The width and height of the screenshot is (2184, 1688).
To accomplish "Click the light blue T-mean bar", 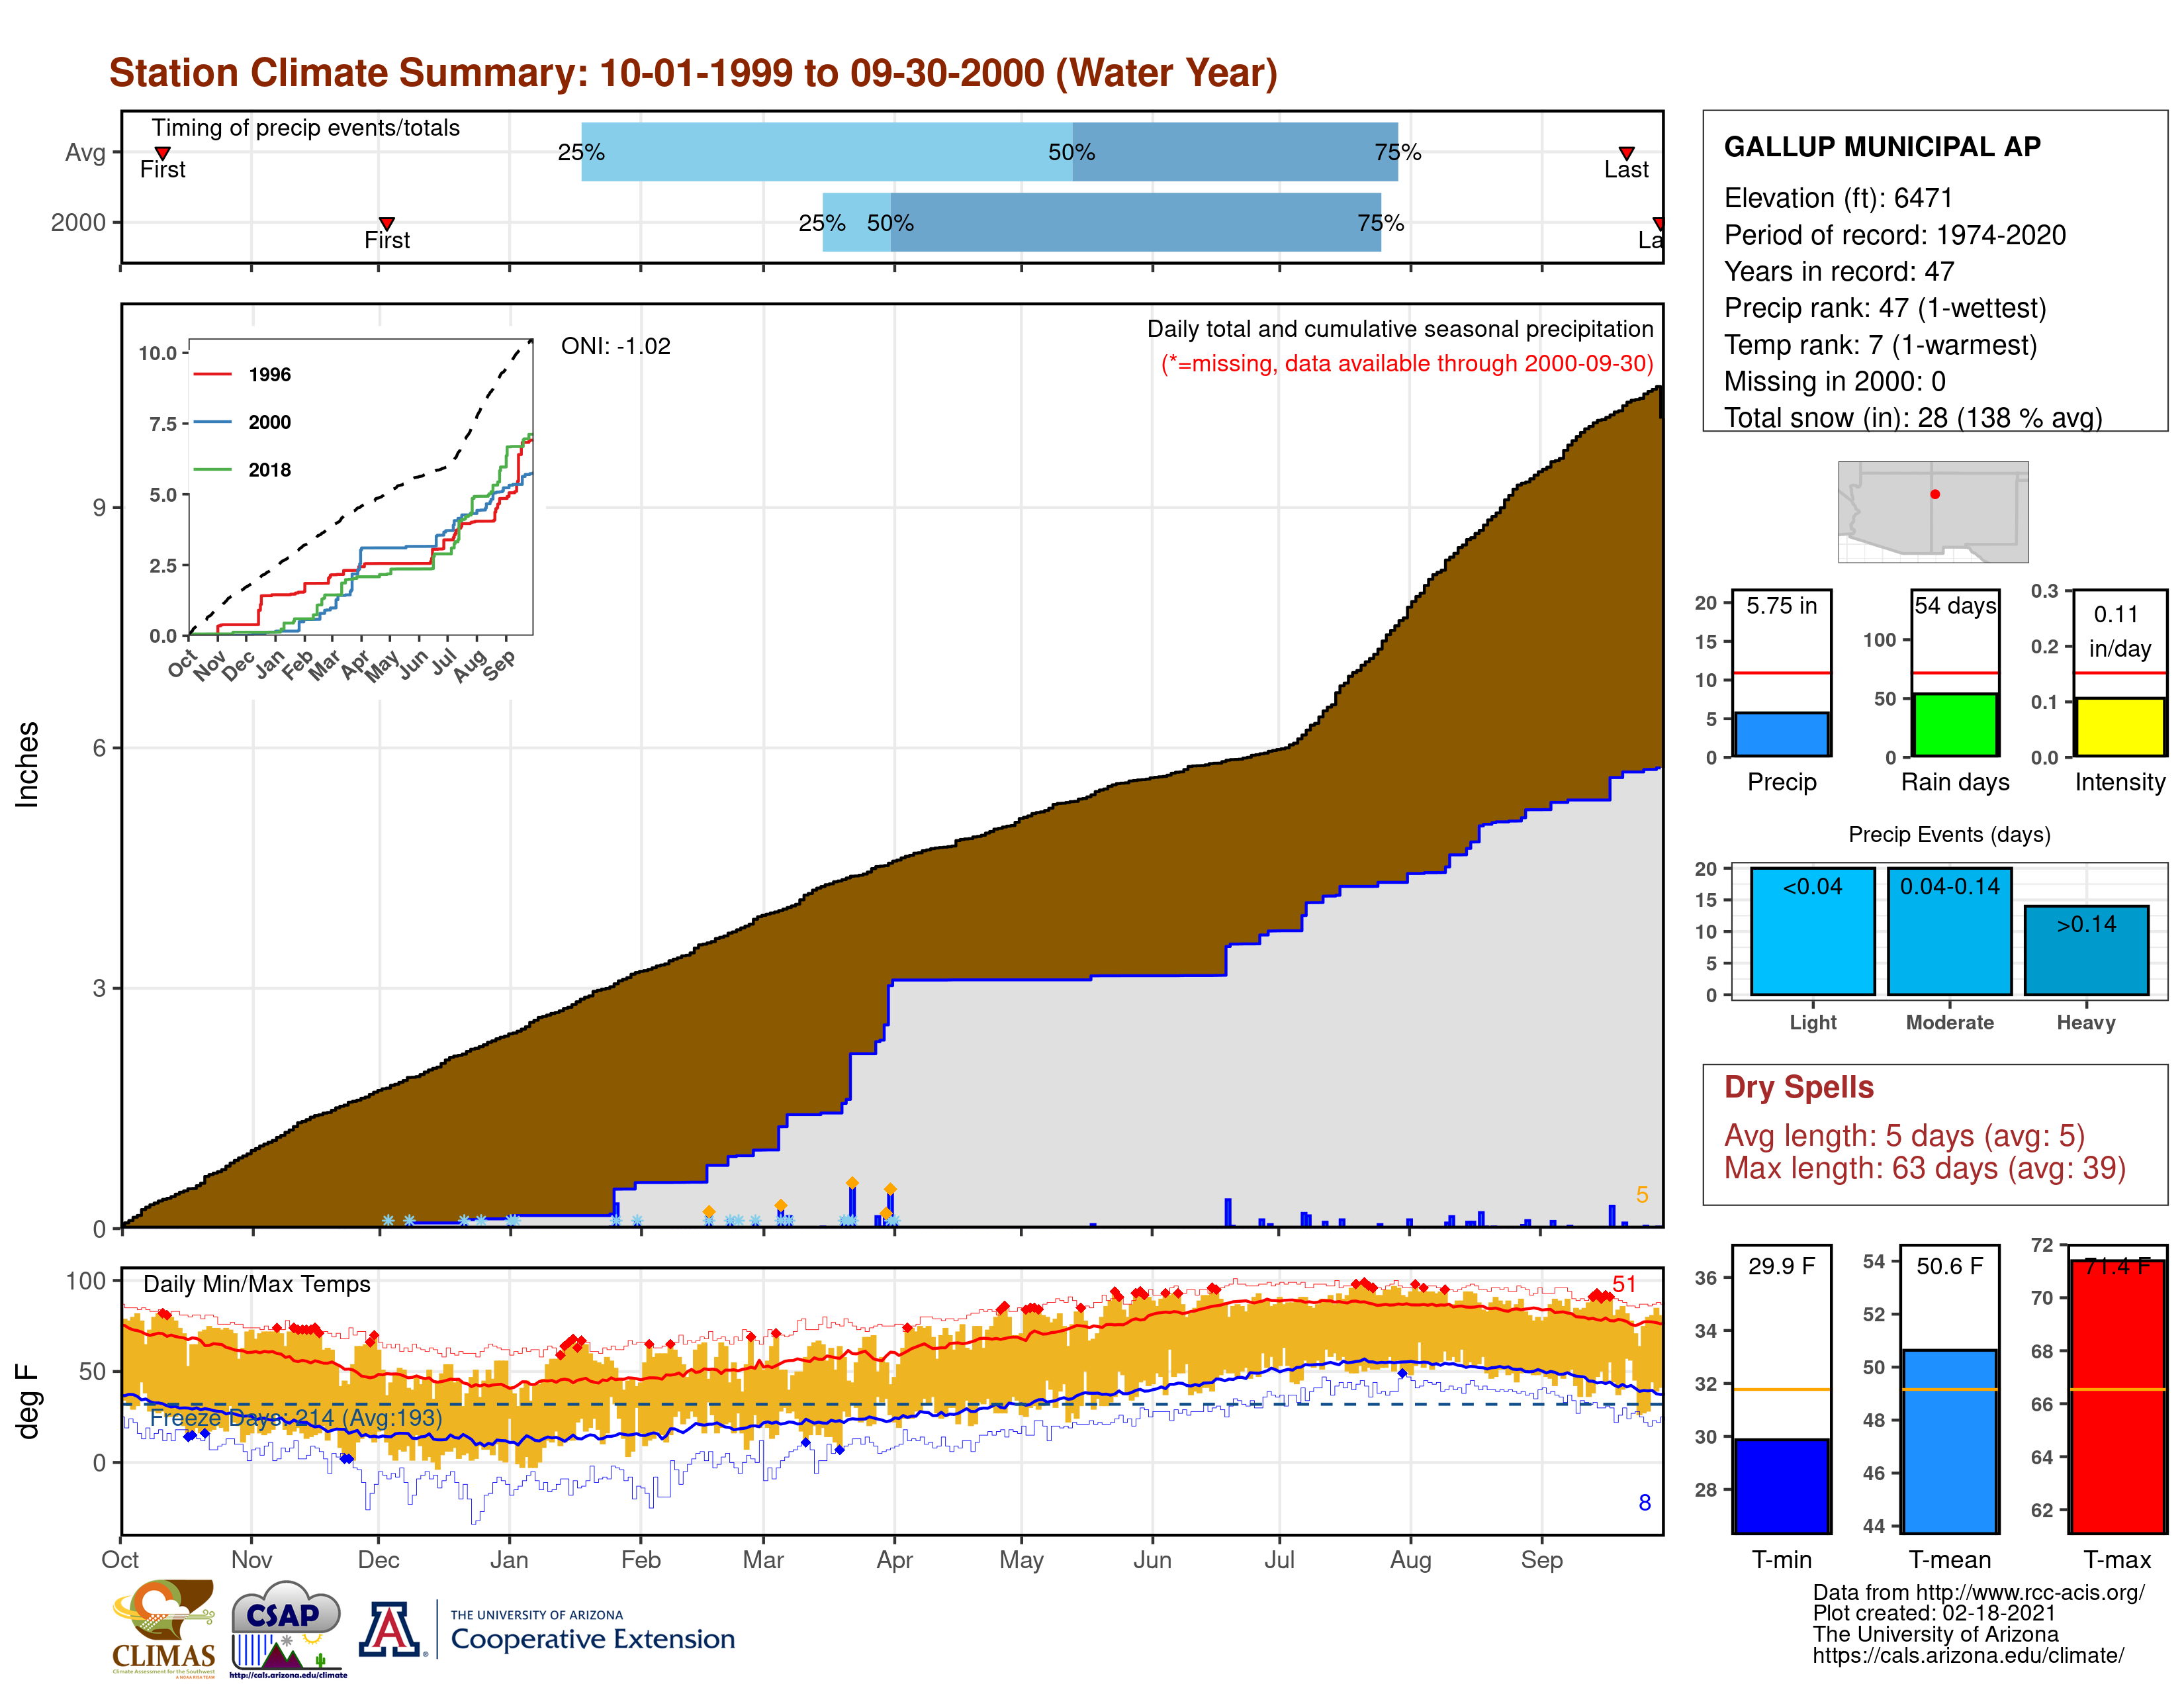I will coord(1949,1441).
